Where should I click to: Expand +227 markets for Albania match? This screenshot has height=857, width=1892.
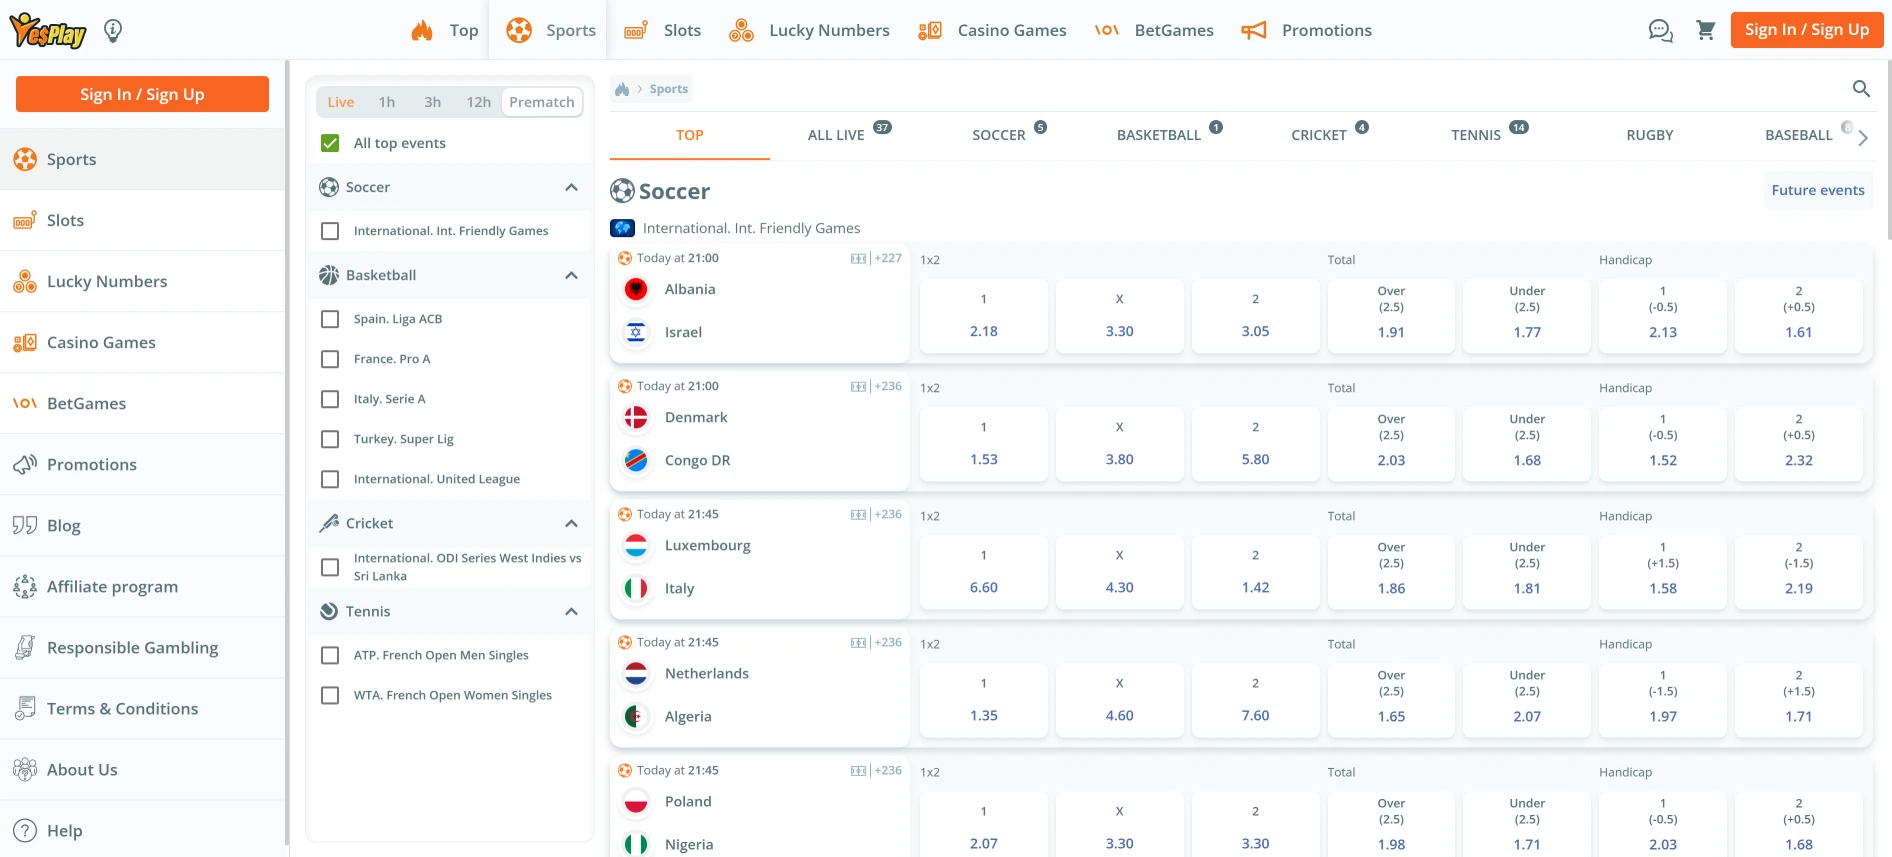pyautogui.click(x=888, y=258)
